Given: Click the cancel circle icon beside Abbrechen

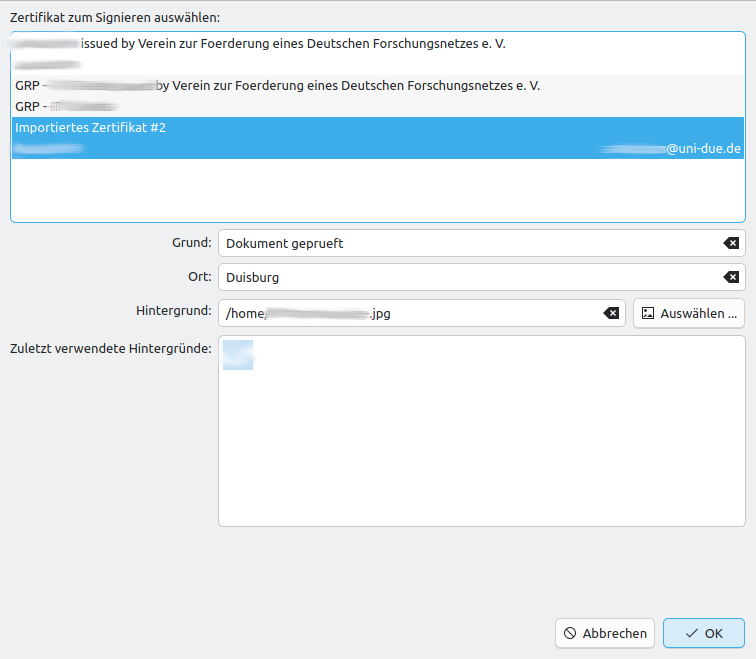Looking at the screenshot, I should [570, 633].
